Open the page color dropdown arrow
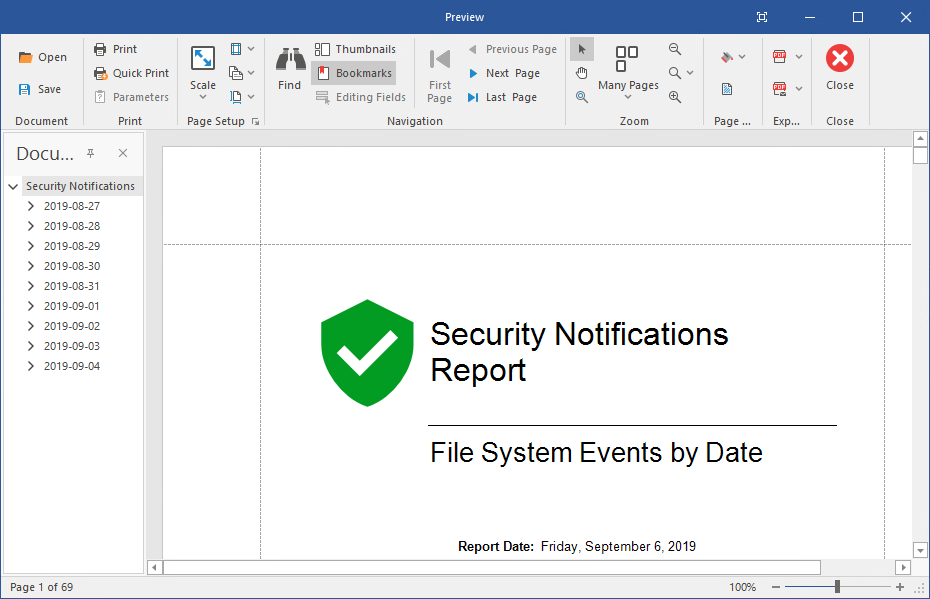Viewport: 930px width, 599px height. [x=742, y=57]
